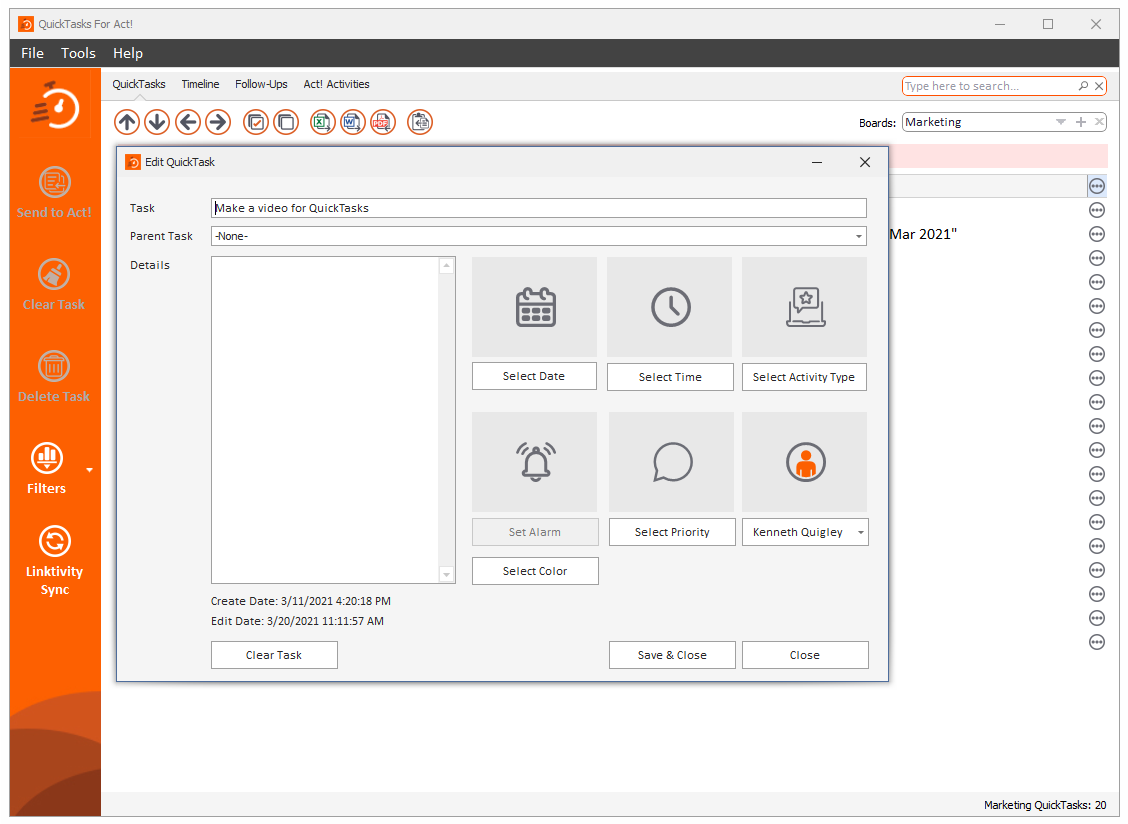The height and width of the screenshot is (824, 1128).
Task: Click the PDF export icon
Action: click(383, 122)
